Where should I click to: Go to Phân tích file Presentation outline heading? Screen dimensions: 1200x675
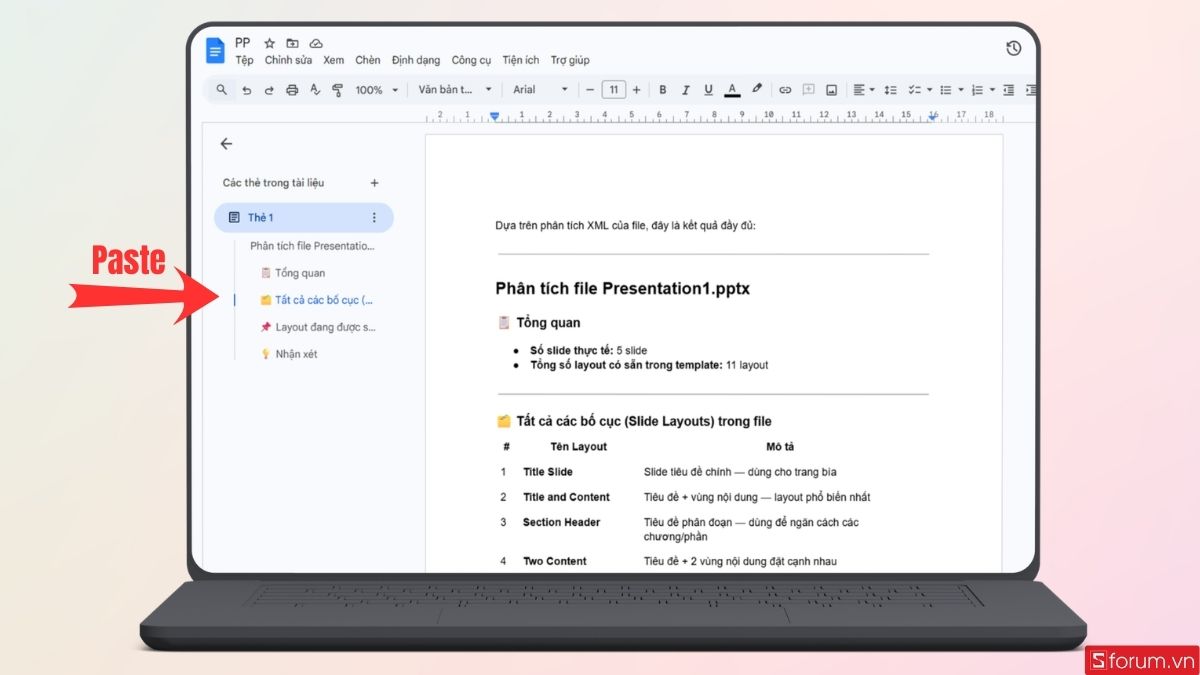coord(312,246)
